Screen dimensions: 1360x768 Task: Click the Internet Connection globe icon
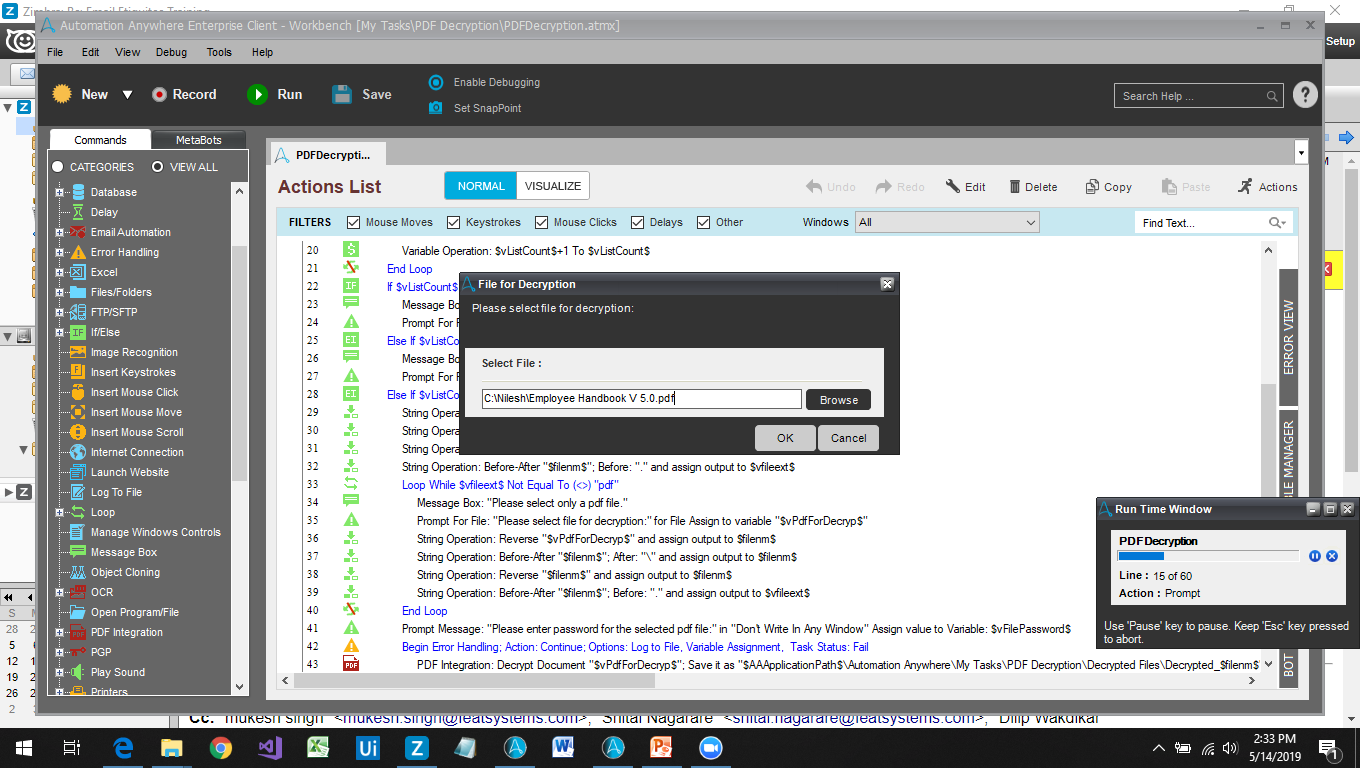78,452
